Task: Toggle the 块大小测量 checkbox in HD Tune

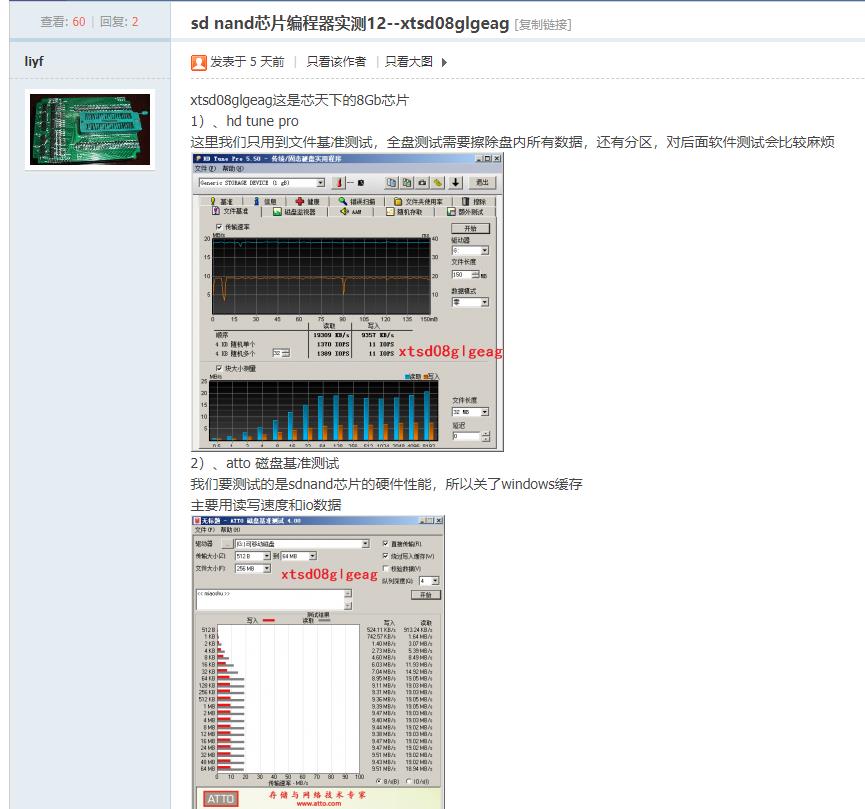Action: click(219, 368)
